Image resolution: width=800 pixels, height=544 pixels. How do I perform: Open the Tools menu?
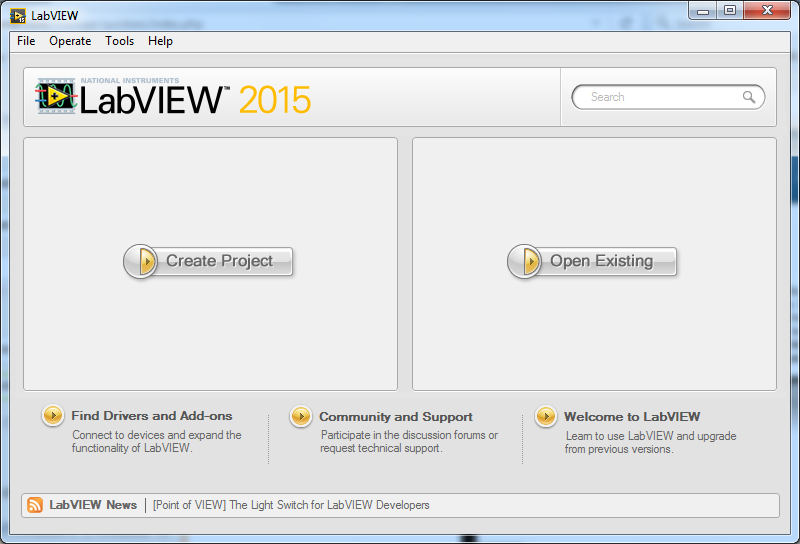(x=119, y=41)
